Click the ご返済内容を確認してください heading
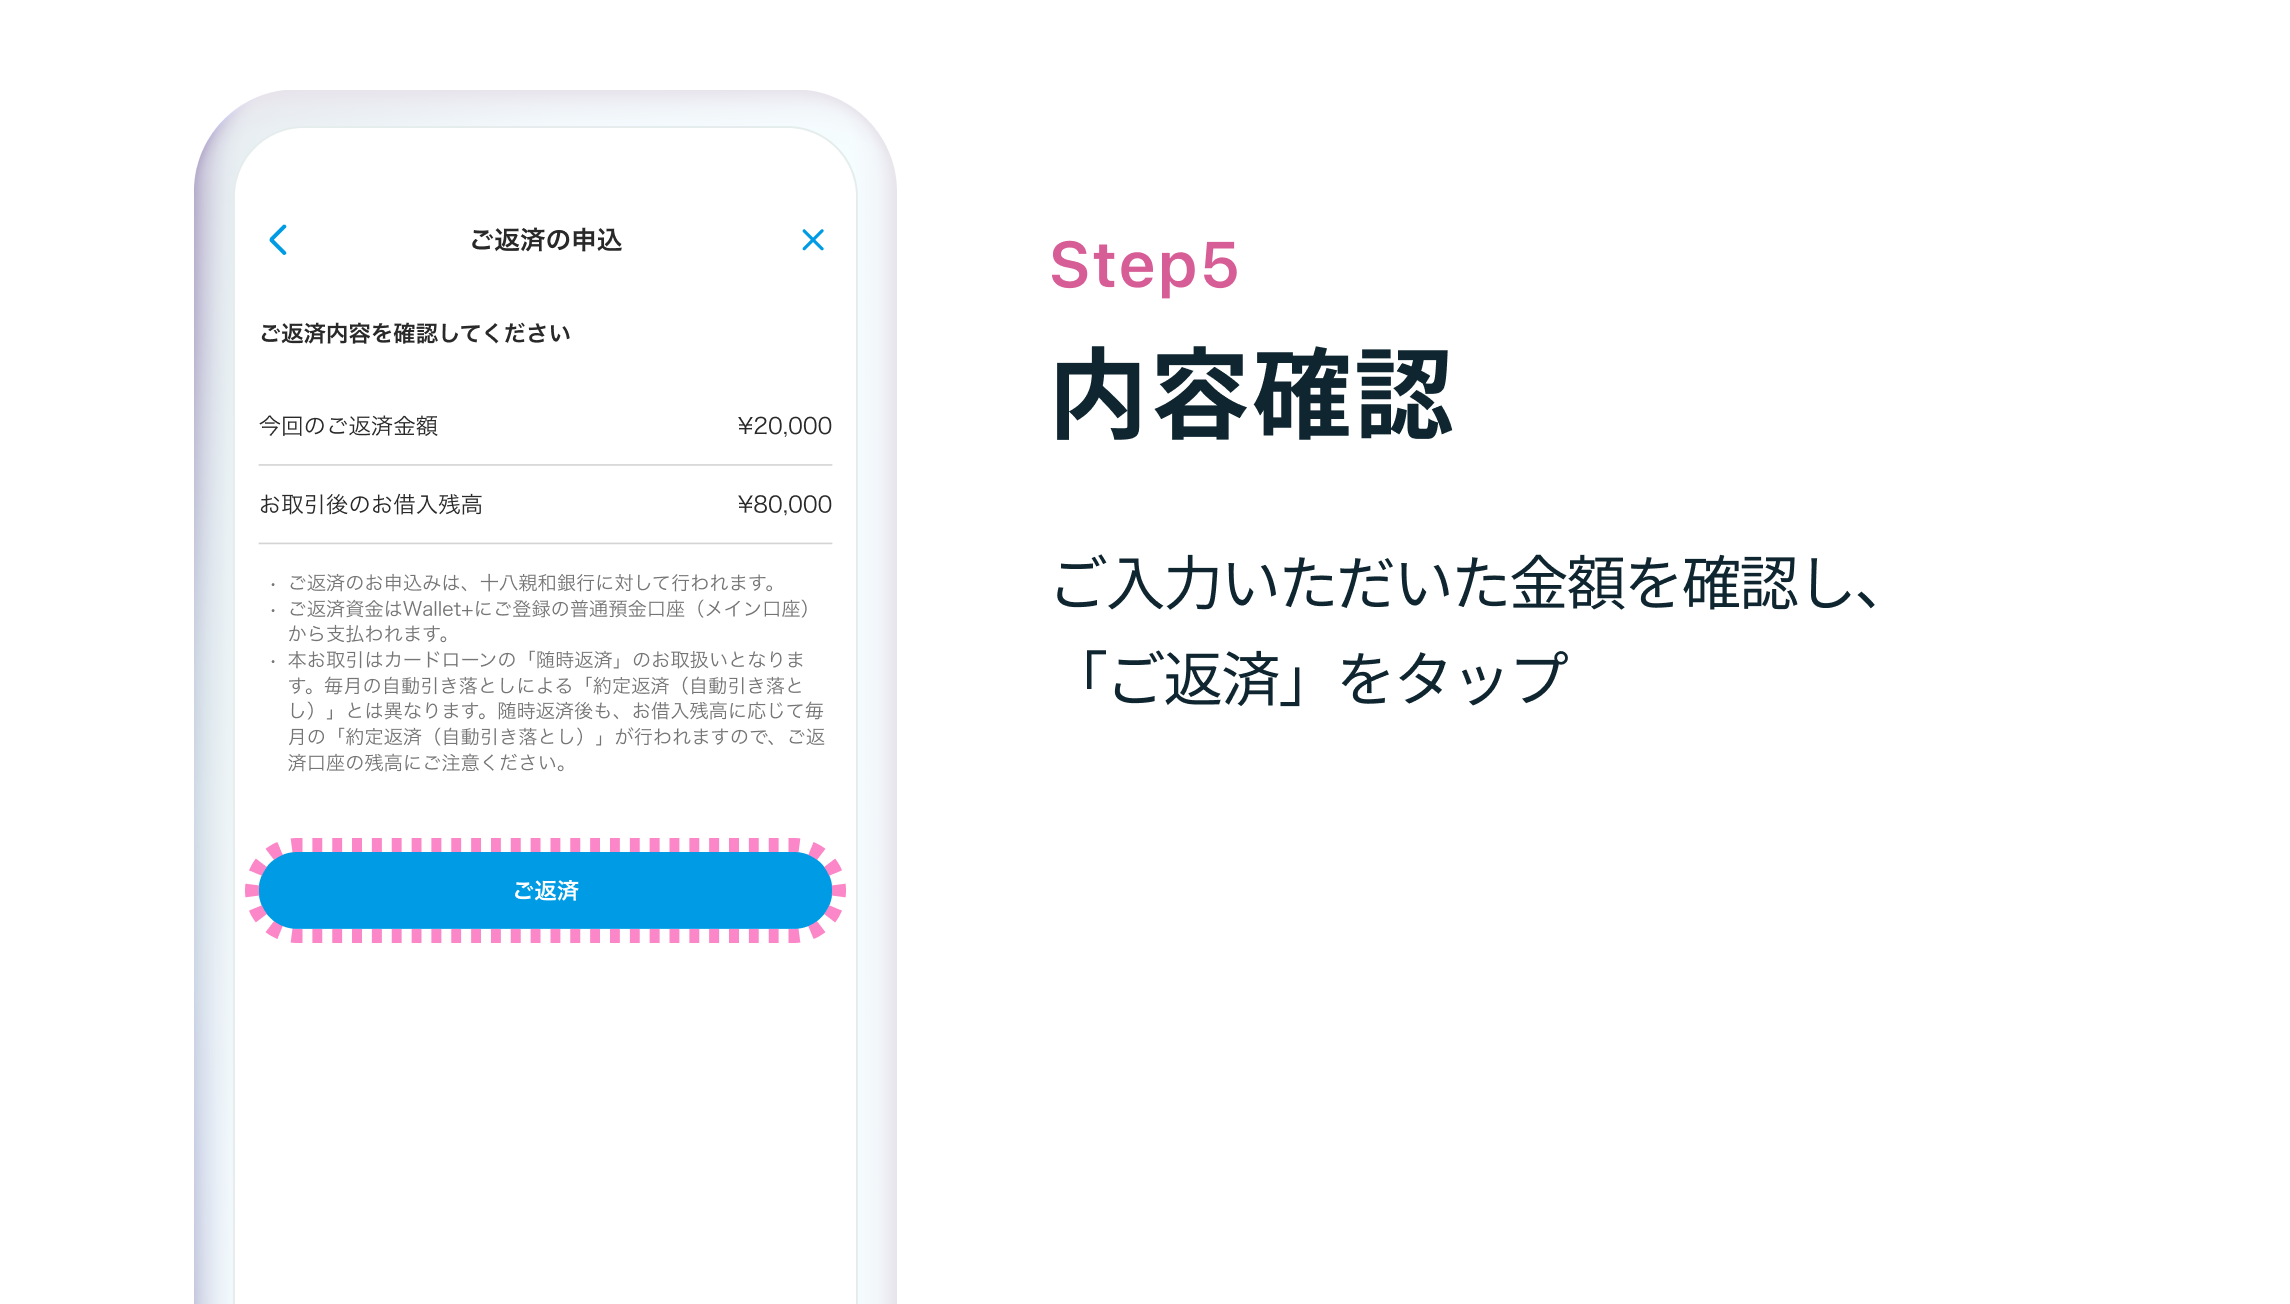 tap(415, 333)
